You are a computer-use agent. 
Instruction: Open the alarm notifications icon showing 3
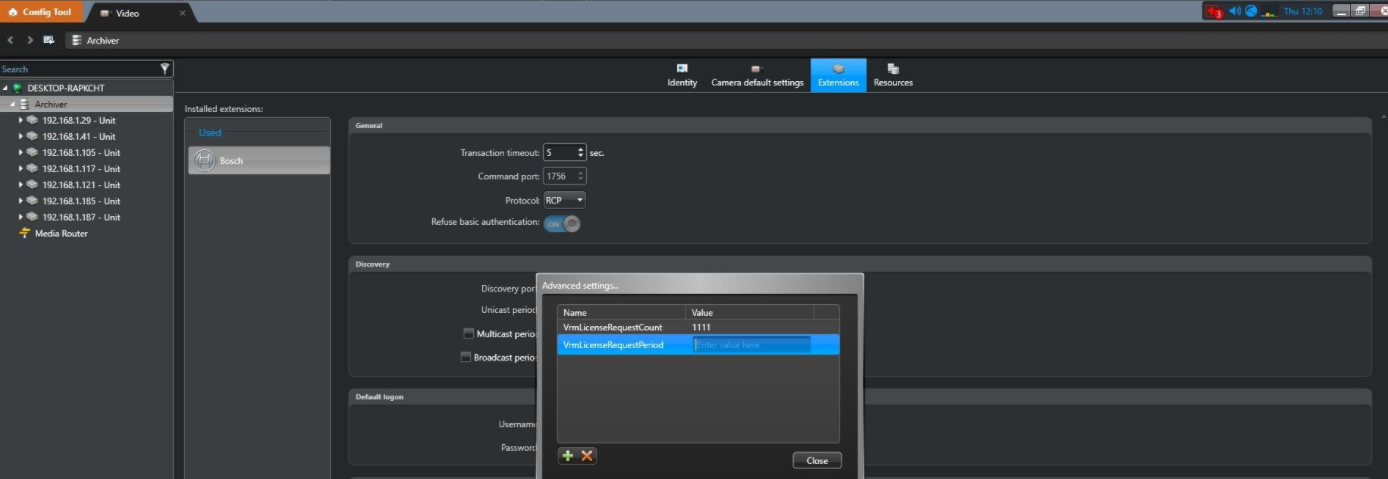pos(1214,12)
